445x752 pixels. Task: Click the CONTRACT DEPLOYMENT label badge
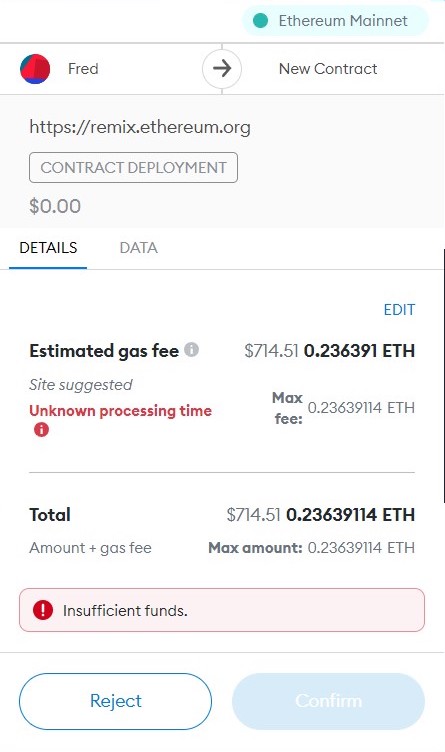(x=133, y=167)
